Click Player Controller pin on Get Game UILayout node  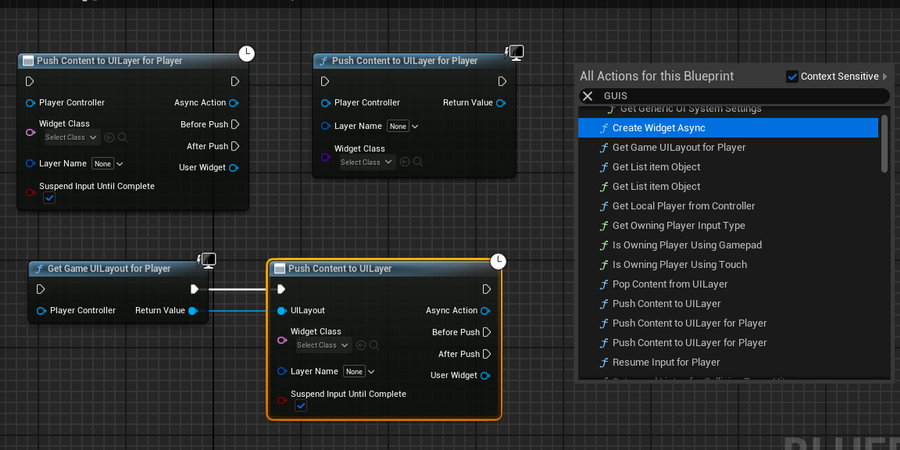[x=41, y=311]
